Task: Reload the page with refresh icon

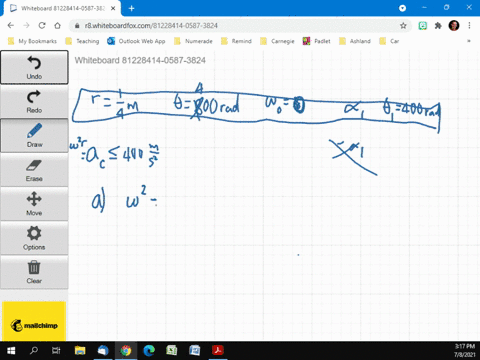Action: [x=42, y=26]
